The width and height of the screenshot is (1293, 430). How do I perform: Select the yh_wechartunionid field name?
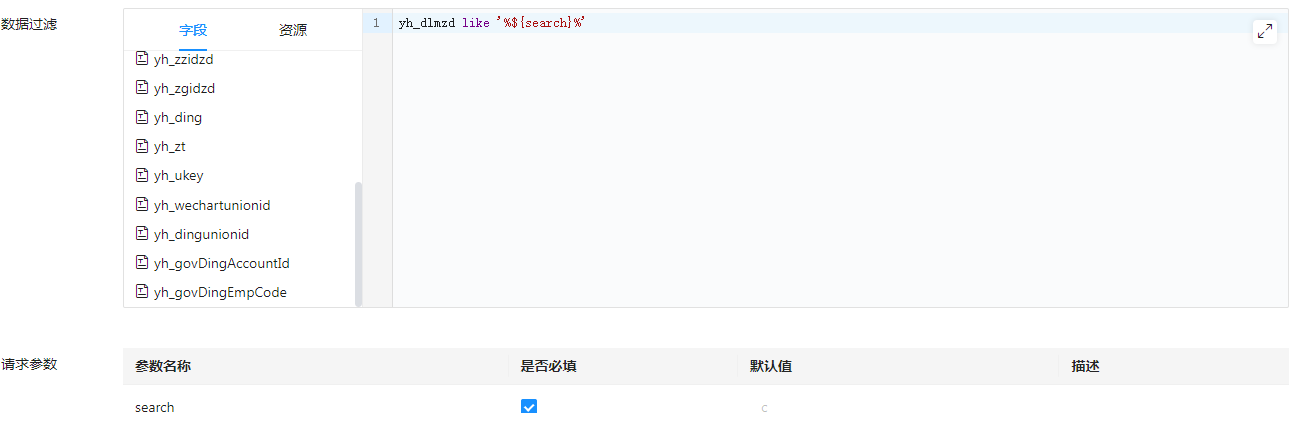coord(212,205)
